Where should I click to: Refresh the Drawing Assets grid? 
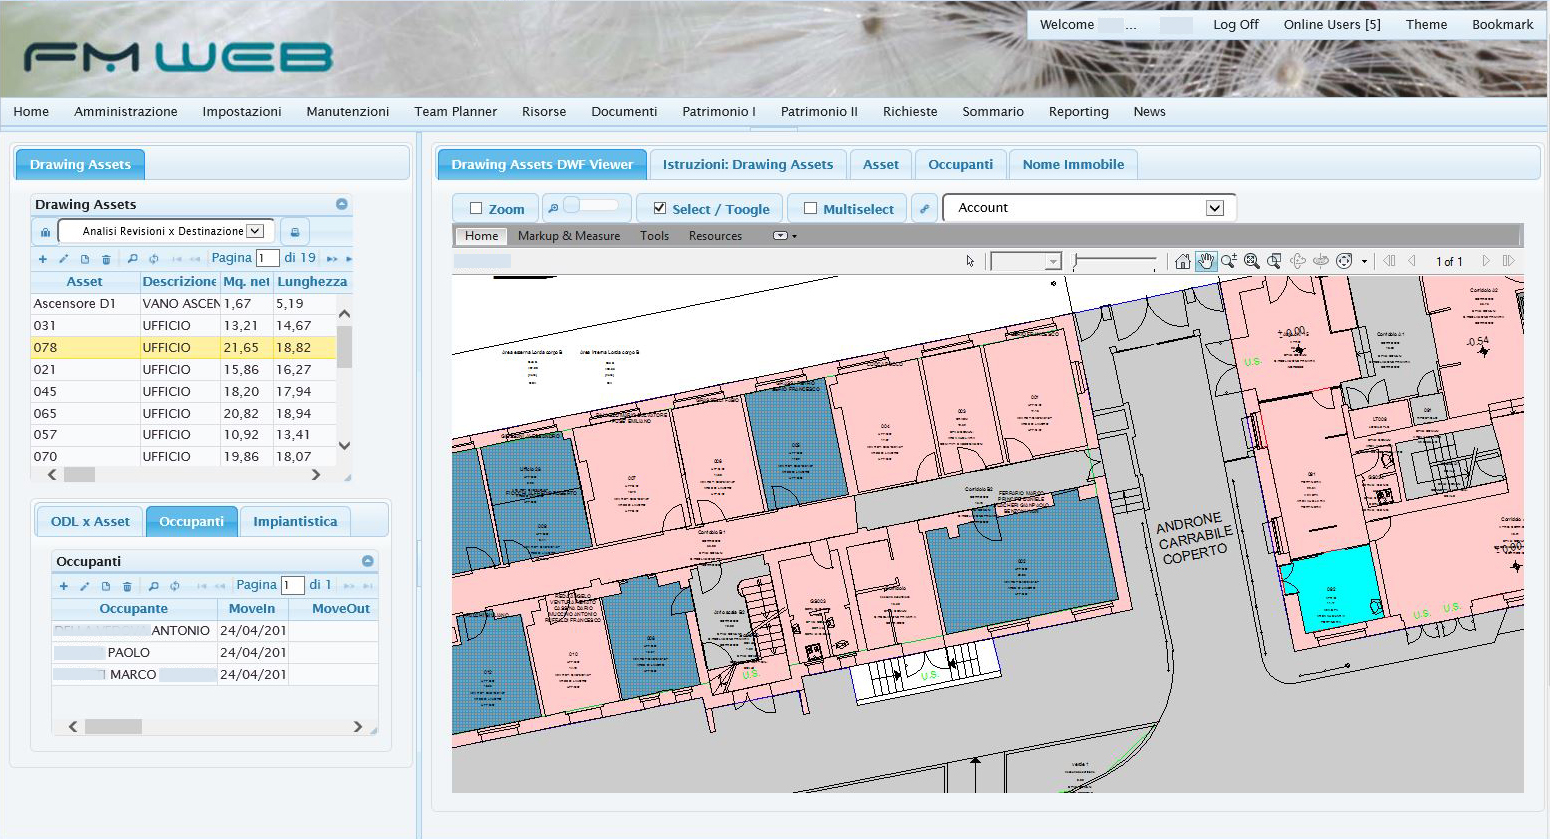pos(153,259)
